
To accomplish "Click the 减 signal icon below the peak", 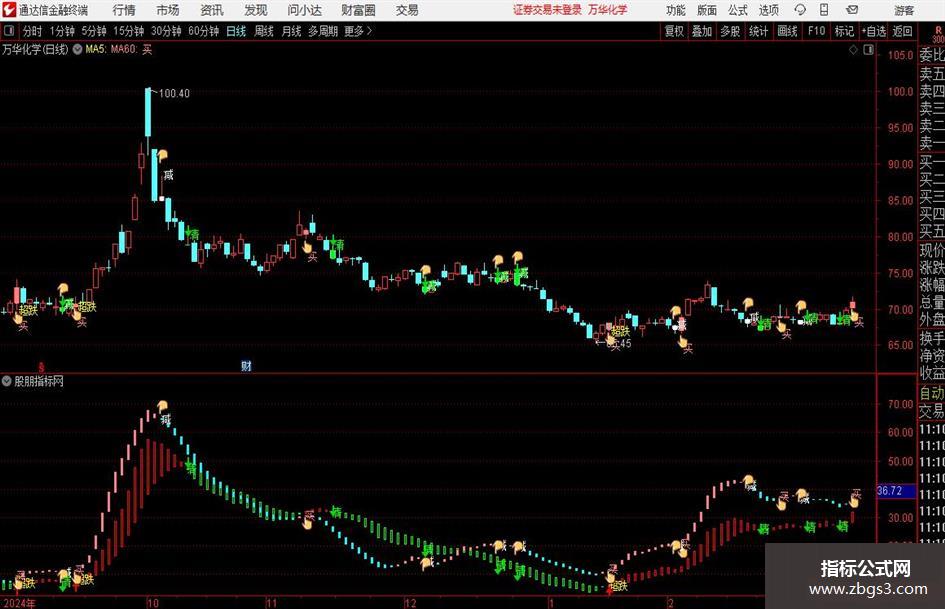I will [x=168, y=175].
